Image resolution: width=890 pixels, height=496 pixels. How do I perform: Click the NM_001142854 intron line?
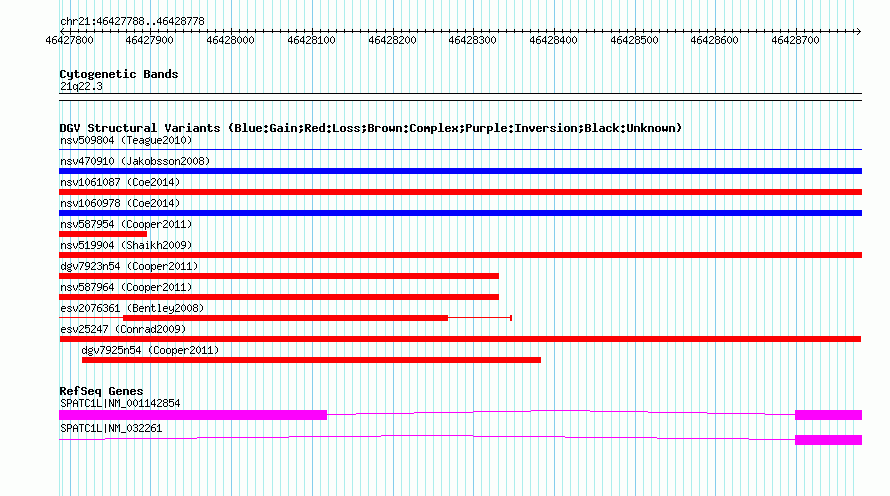561,410
